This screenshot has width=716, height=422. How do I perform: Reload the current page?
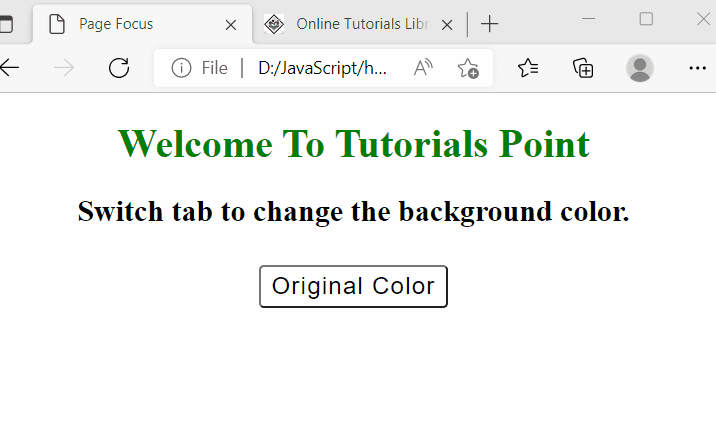[119, 68]
